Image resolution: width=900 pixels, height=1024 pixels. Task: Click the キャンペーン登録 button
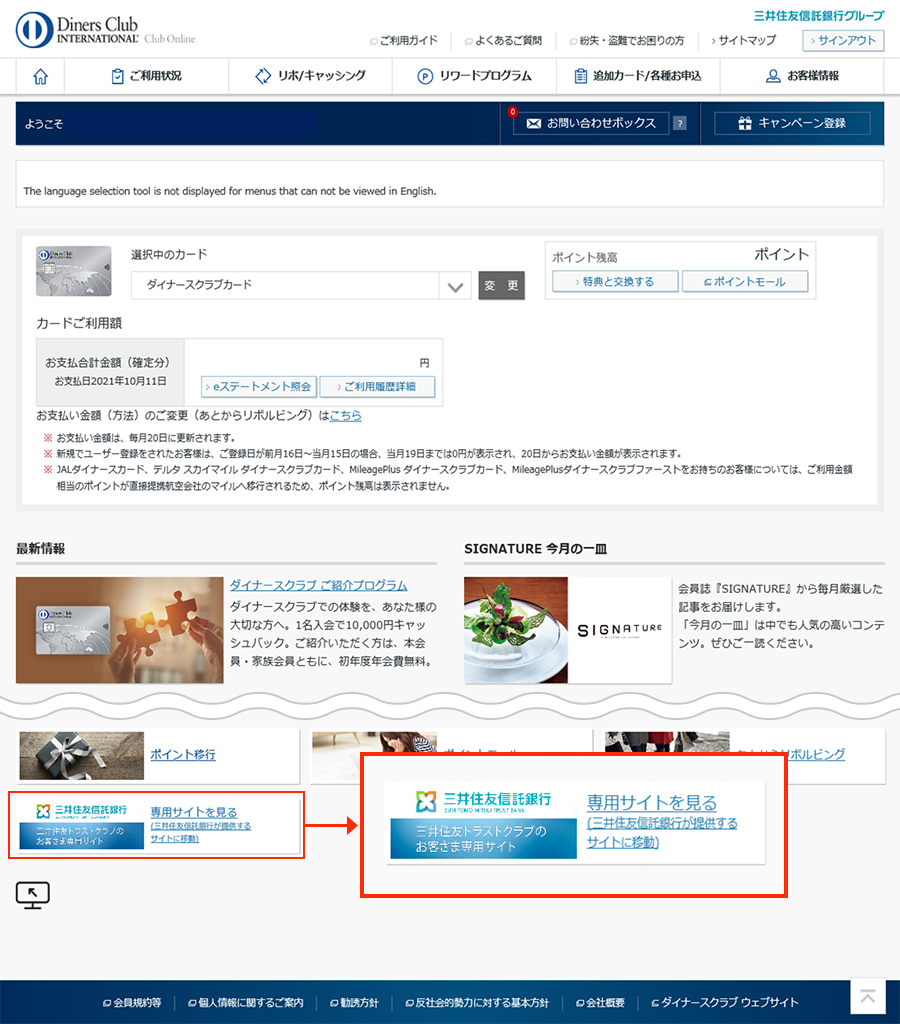792,123
